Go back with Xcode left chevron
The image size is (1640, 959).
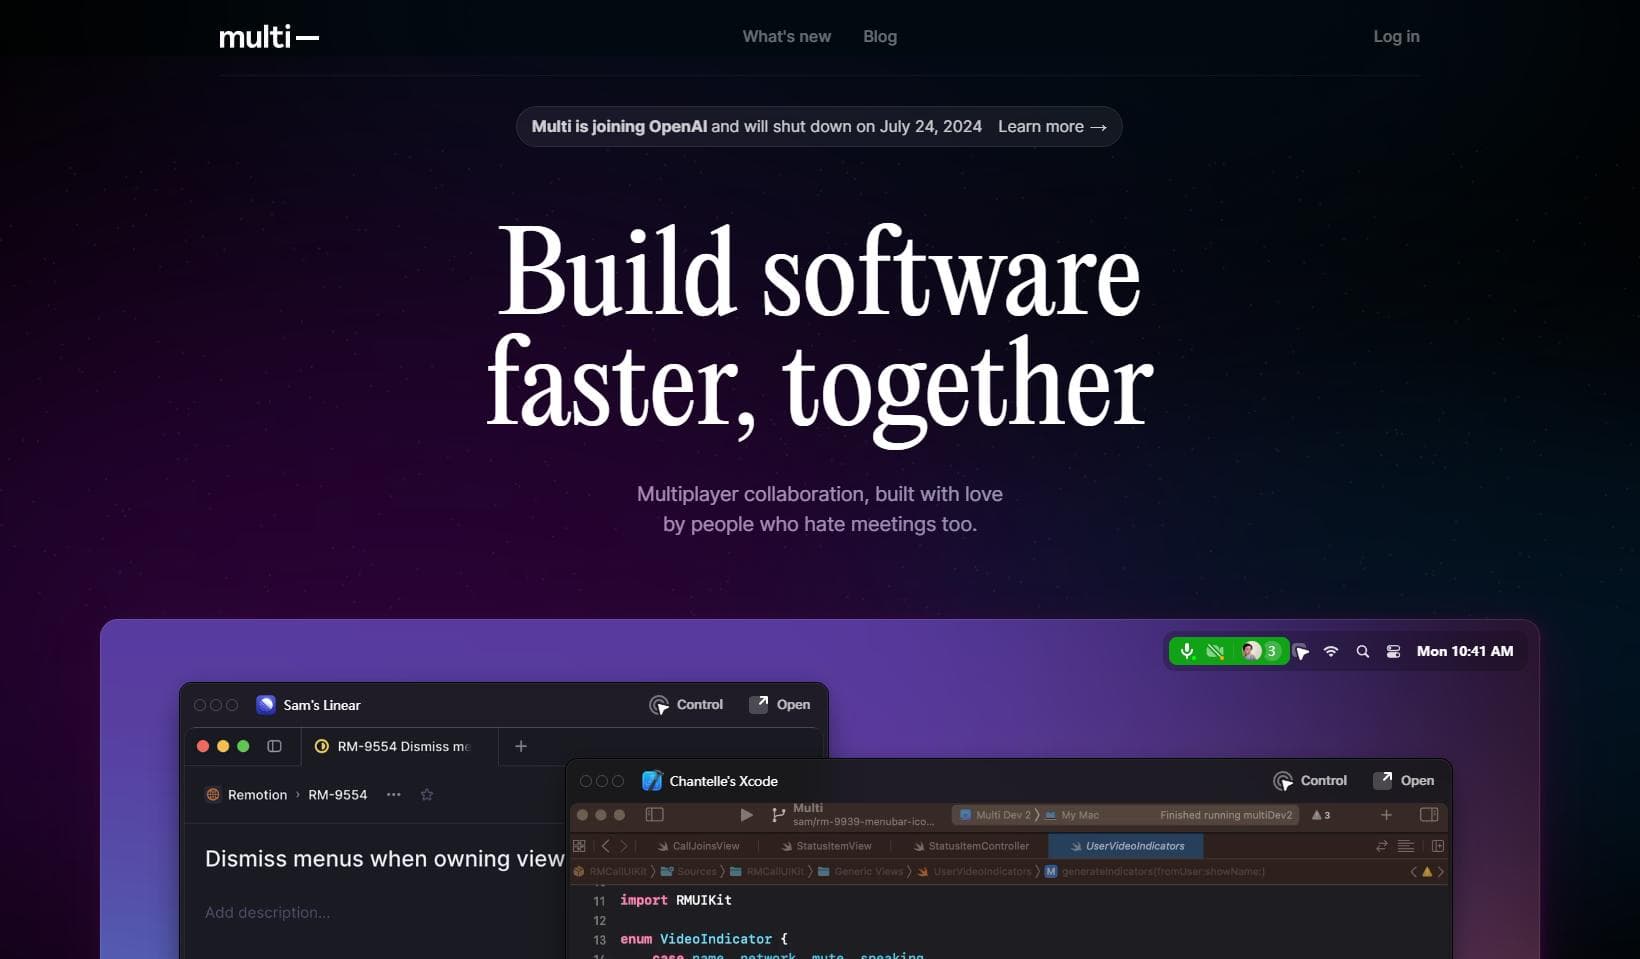click(x=605, y=846)
